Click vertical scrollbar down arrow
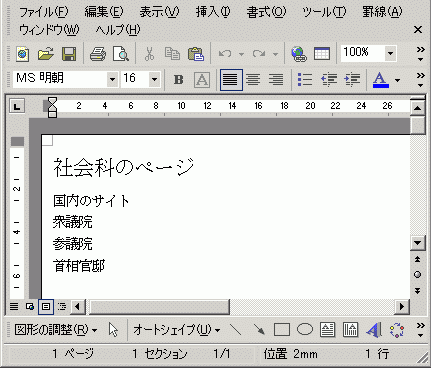The image size is (431, 368). [418, 243]
